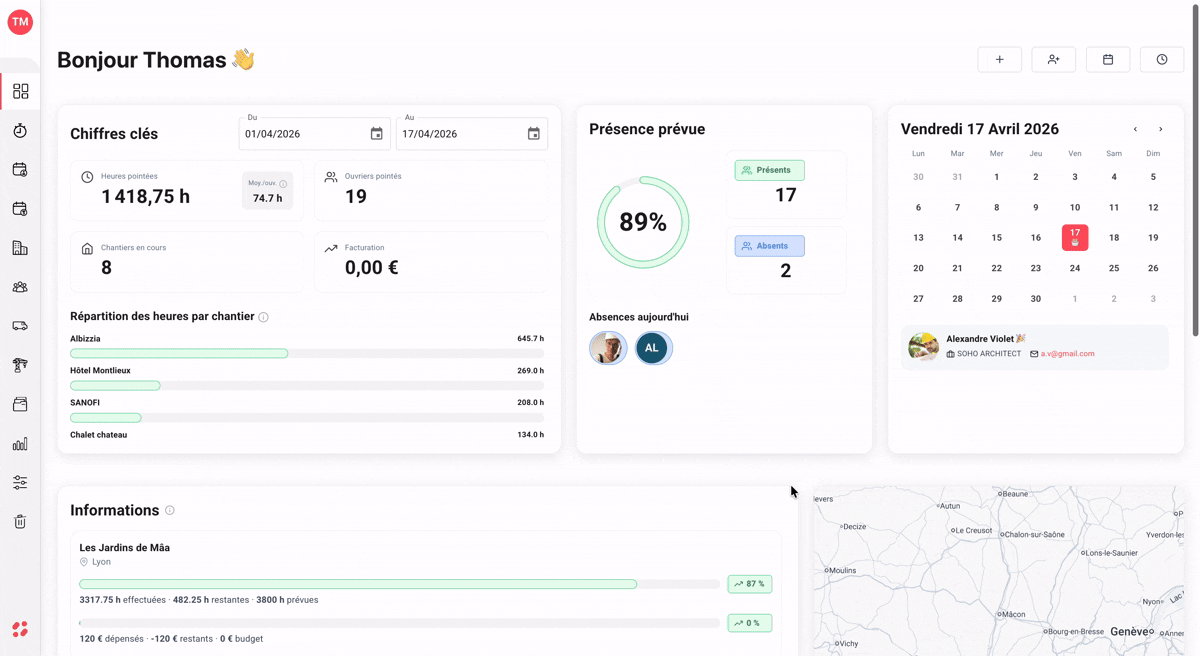Click the Ouvriers pointés 19 card
Image resolution: width=1200 pixels, height=656 pixels.
431,190
